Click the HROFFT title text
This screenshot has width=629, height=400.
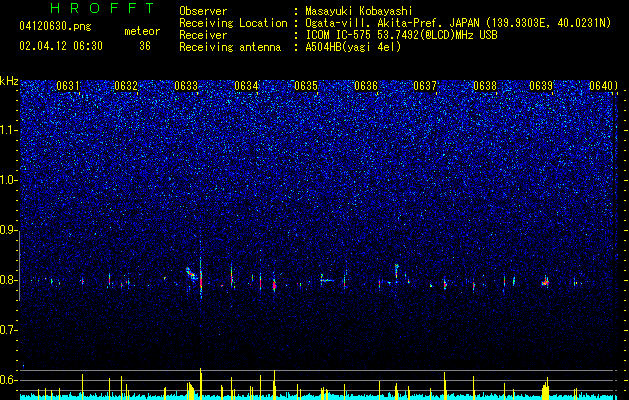(103, 8)
